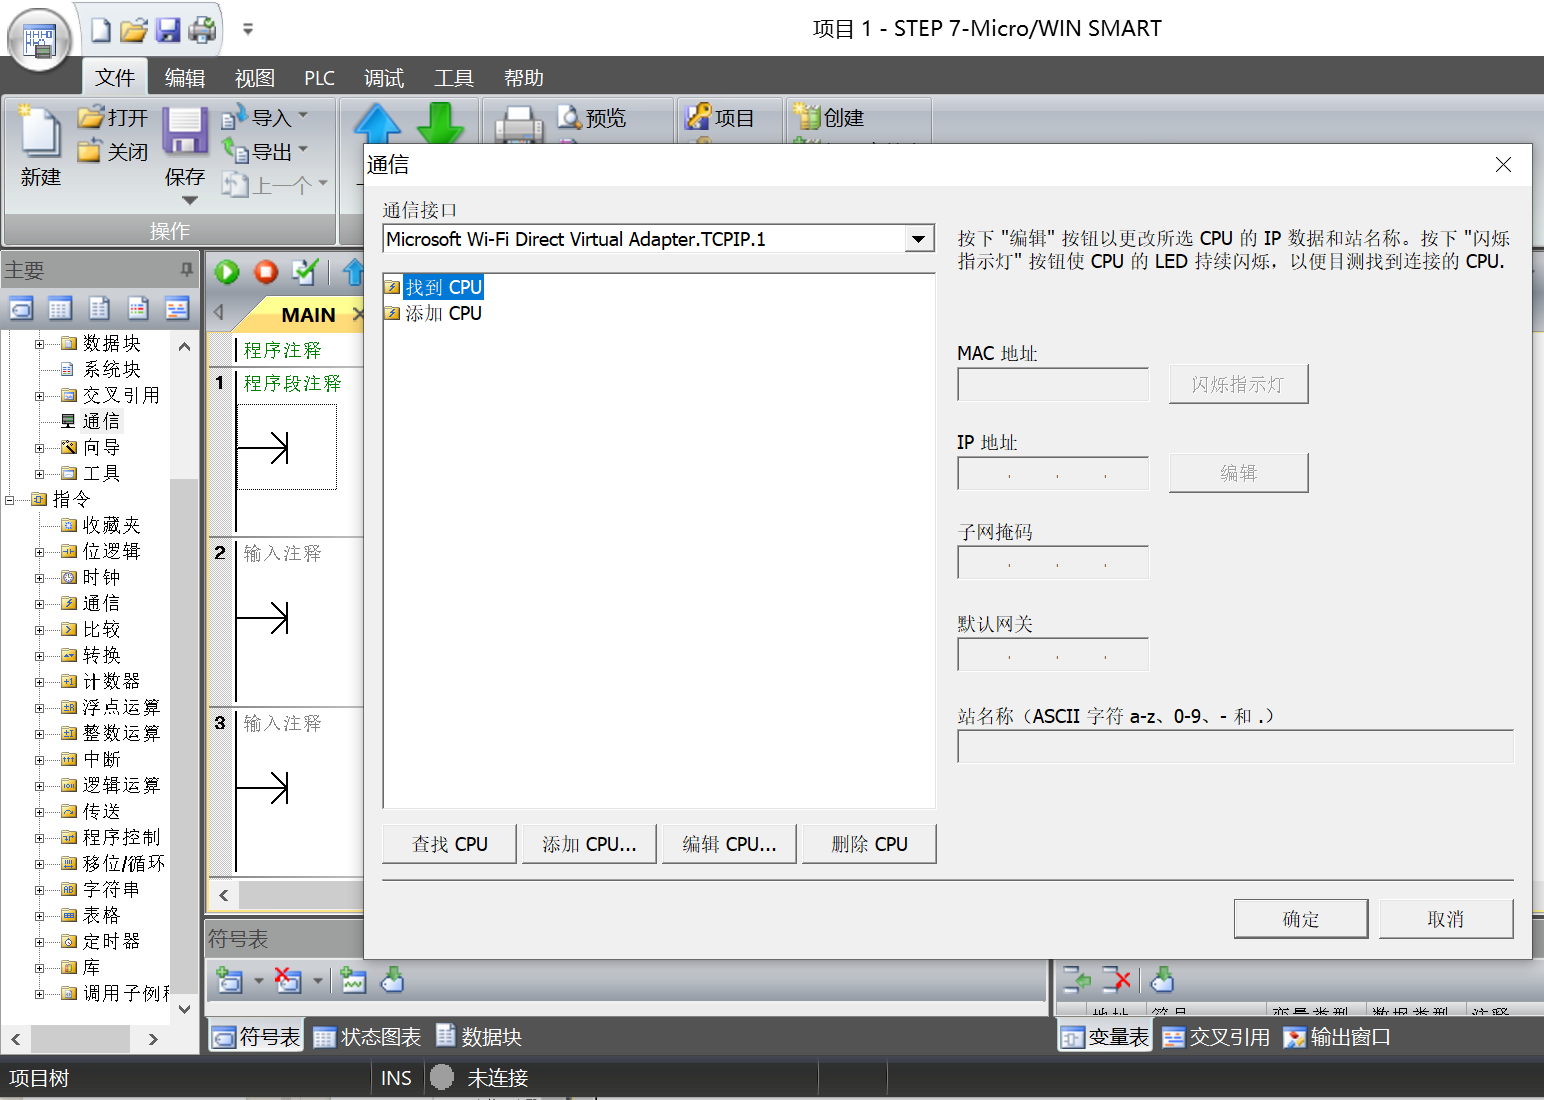The width and height of the screenshot is (1544, 1100).
Task: Click the status chart icon under 主要 panel
Action: click(60, 308)
